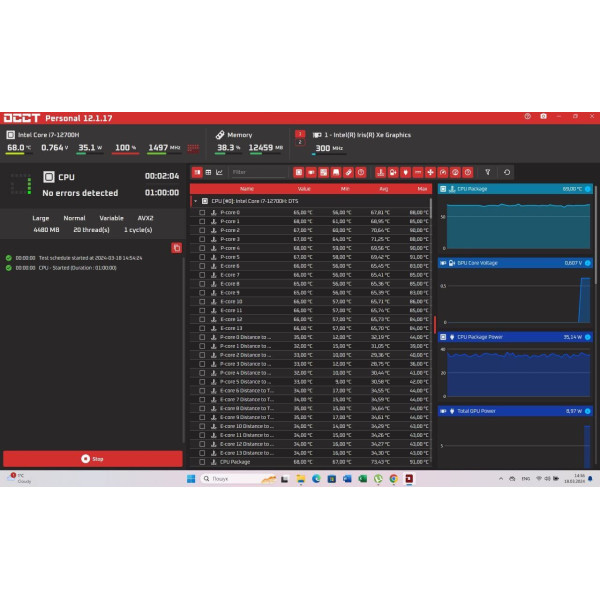Toggle memory stick sensor filter
Image resolution: width=600 pixels, height=600 pixels.
(x=348, y=173)
